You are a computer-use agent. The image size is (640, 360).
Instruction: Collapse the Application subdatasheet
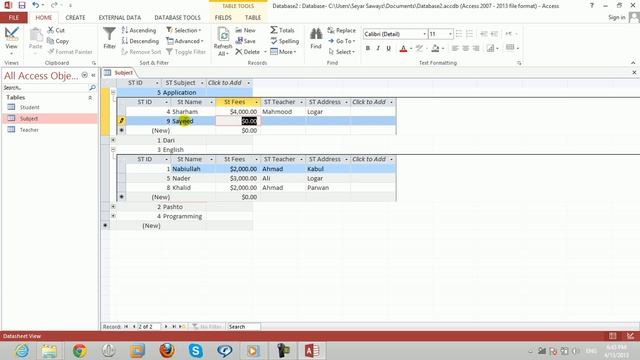(113, 92)
